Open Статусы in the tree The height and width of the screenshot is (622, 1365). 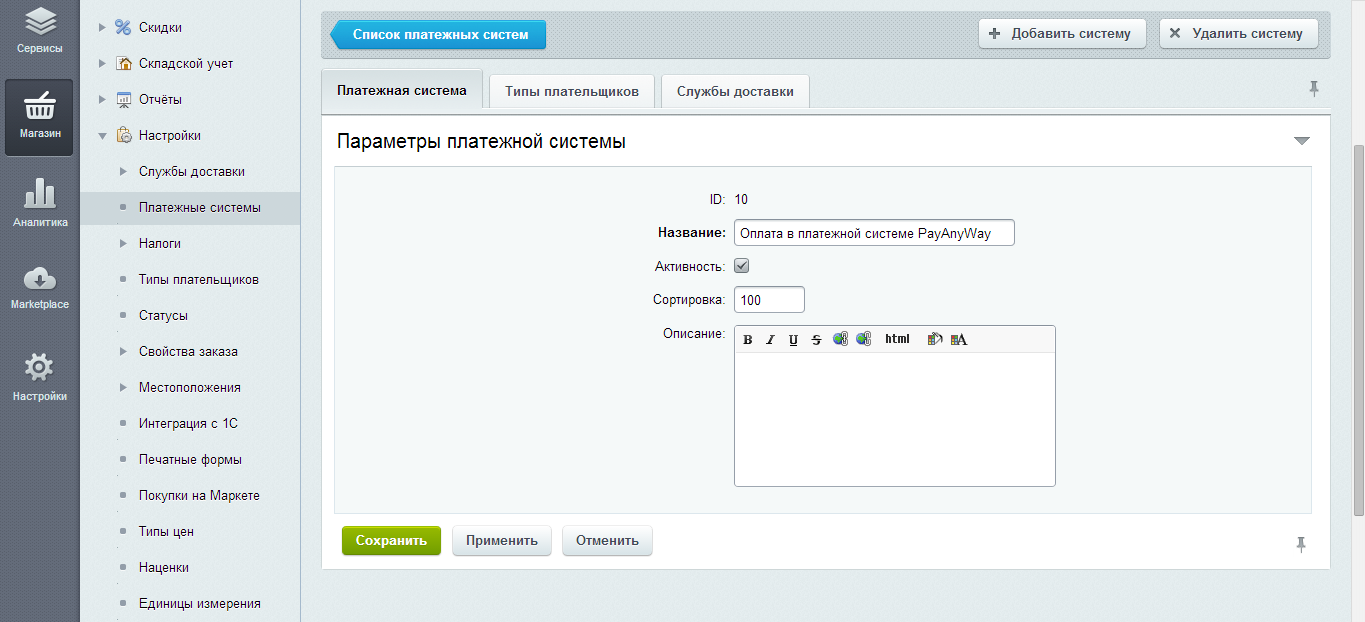(x=163, y=315)
